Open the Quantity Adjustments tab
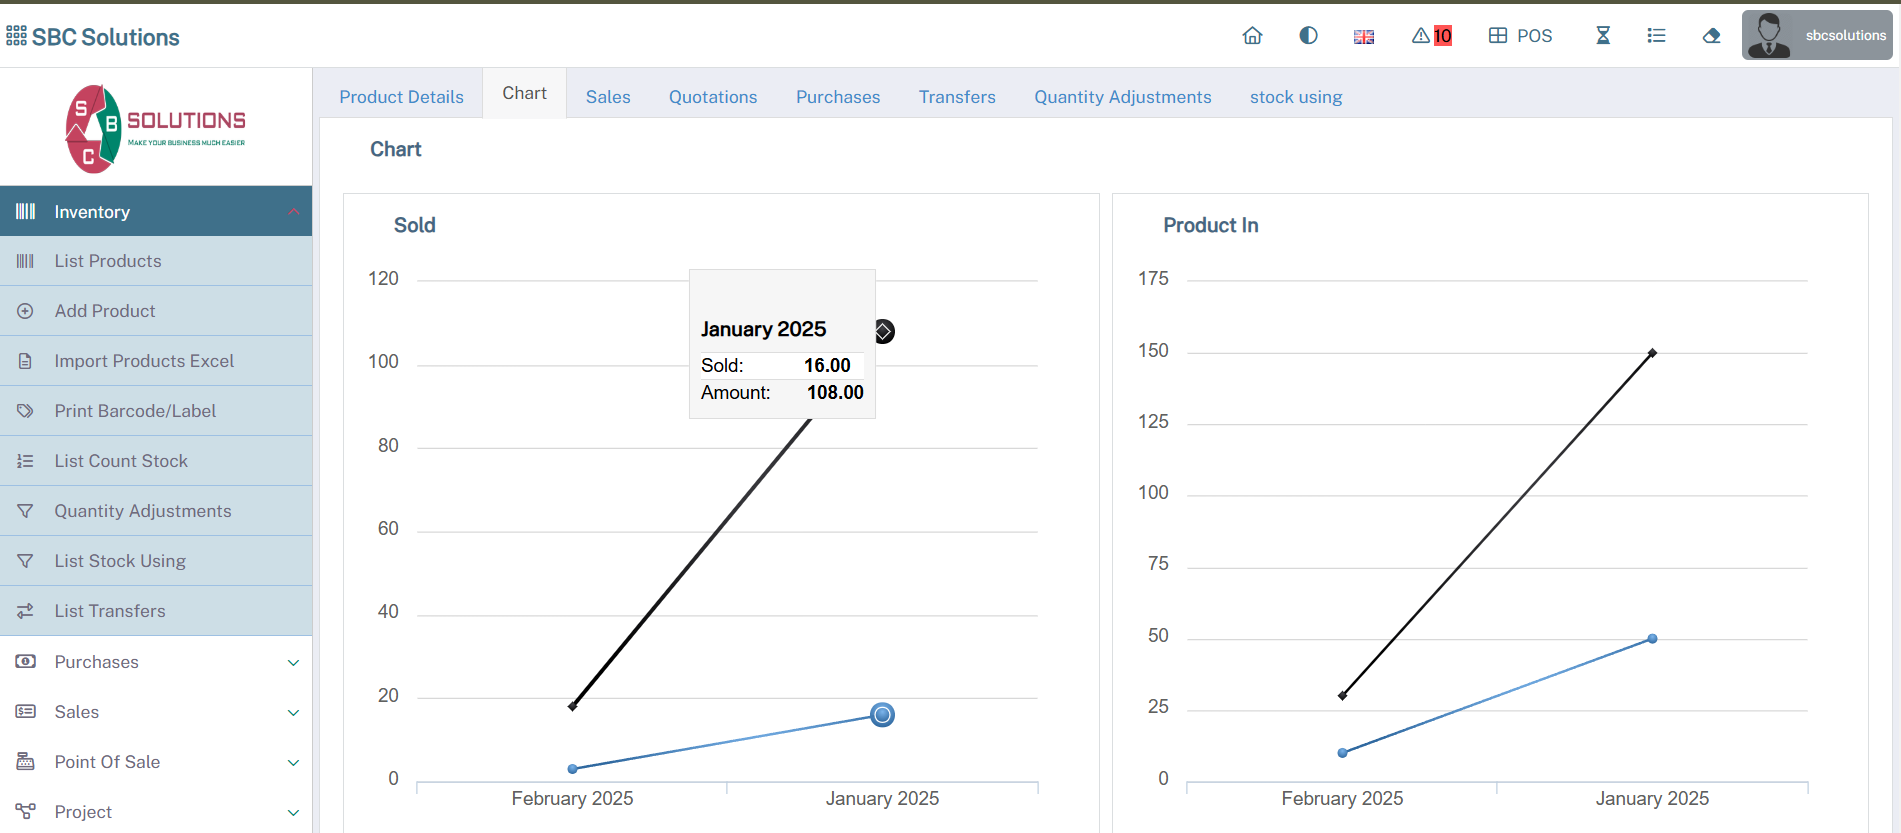 1122,97
